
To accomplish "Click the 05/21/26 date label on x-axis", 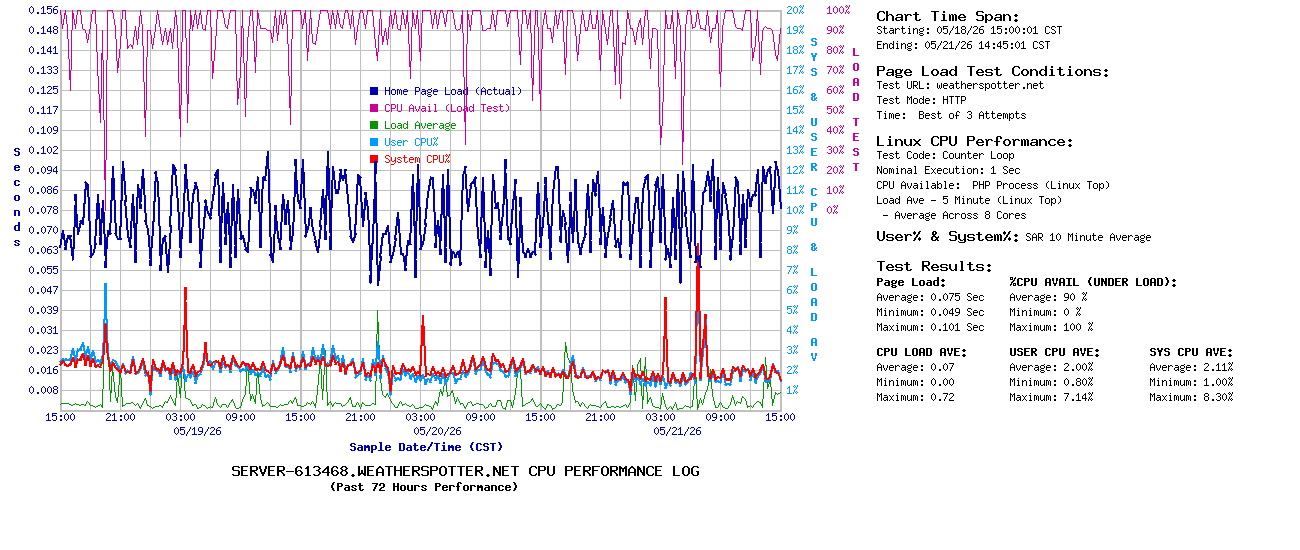I will click(x=678, y=431).
